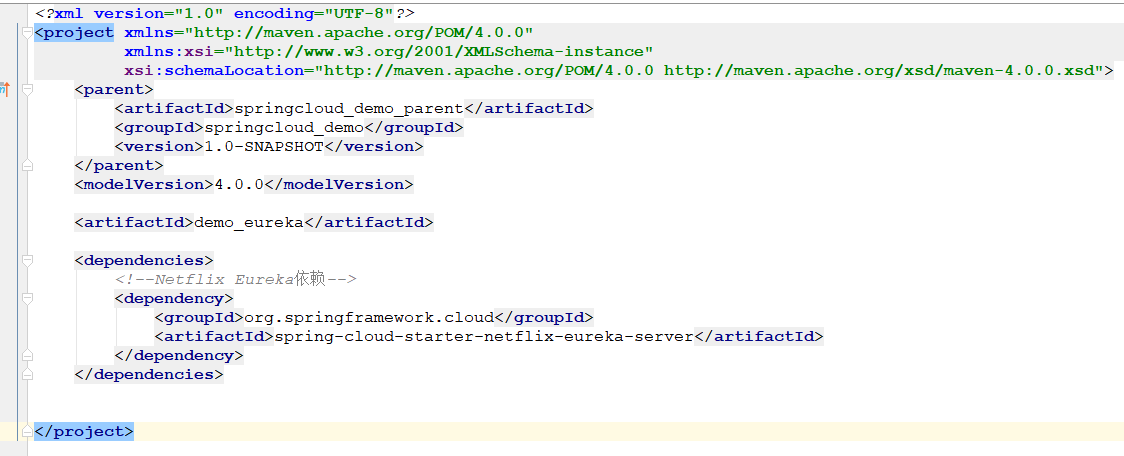Collapse the opening dependency tag fold marker
This screenshot has width=1124, height=456.
coord(27,298)
